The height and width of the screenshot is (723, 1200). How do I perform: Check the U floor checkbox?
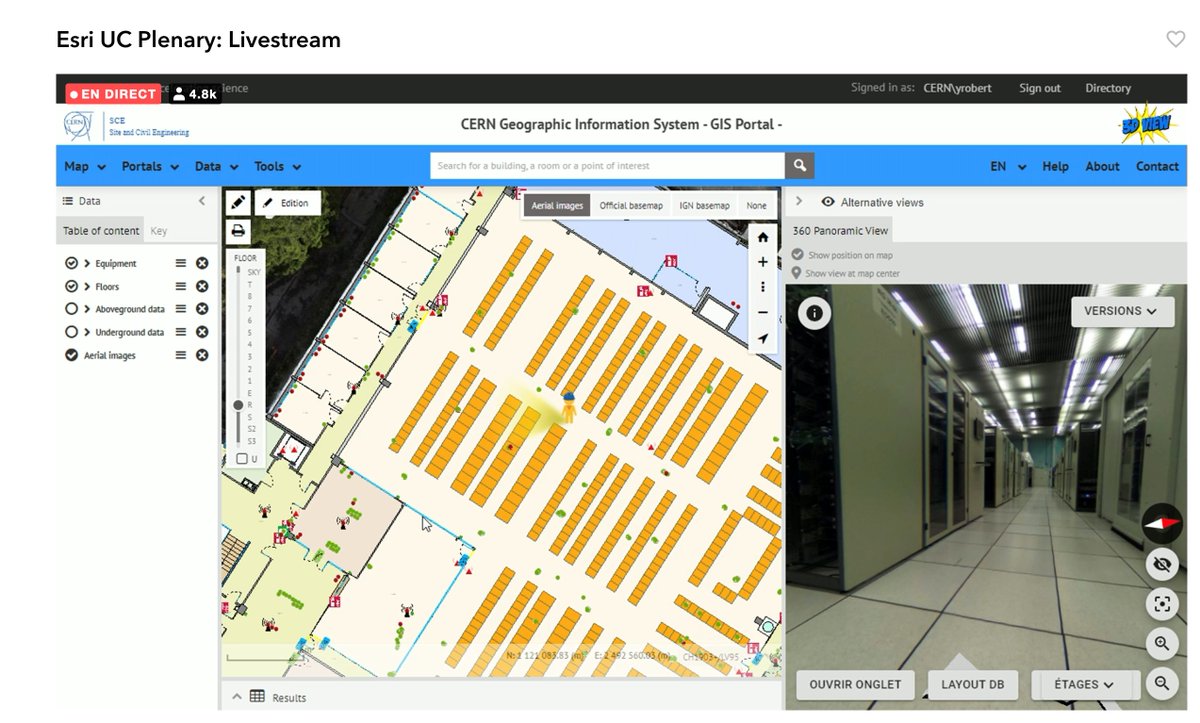coord(242,459)
